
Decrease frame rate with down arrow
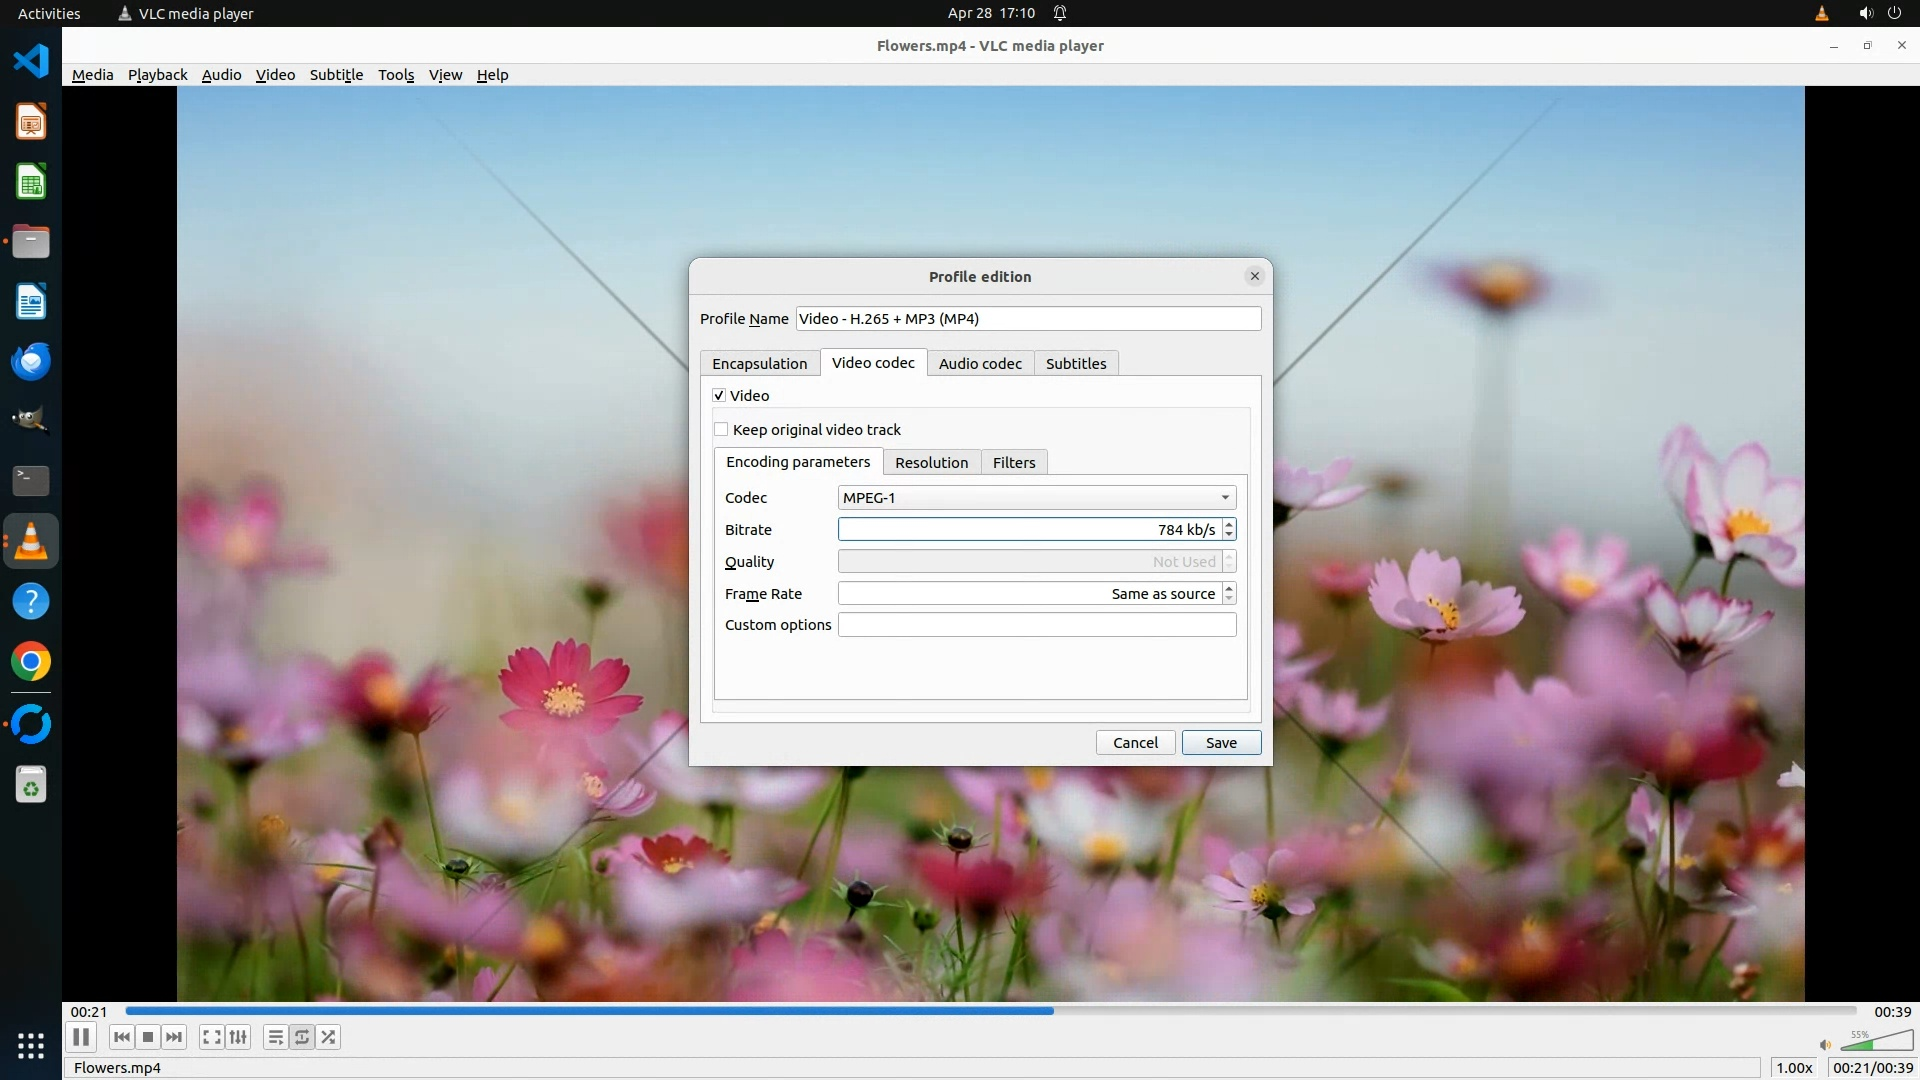(x=1229, y=599)
